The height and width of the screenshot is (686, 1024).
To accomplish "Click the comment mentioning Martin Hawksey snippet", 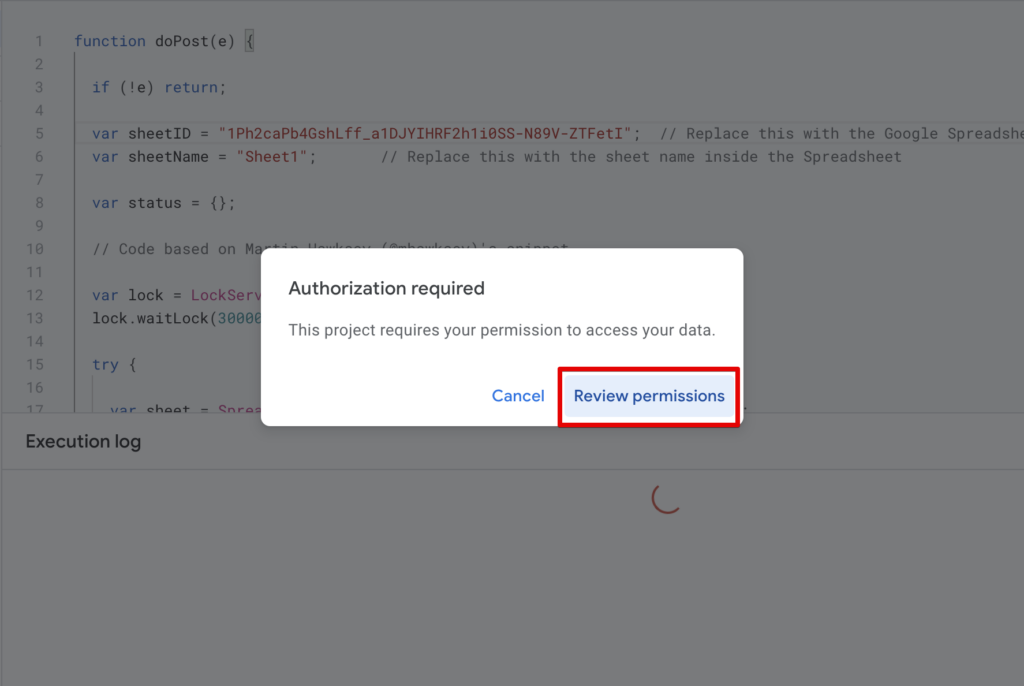I will click(x=200, y=248).
